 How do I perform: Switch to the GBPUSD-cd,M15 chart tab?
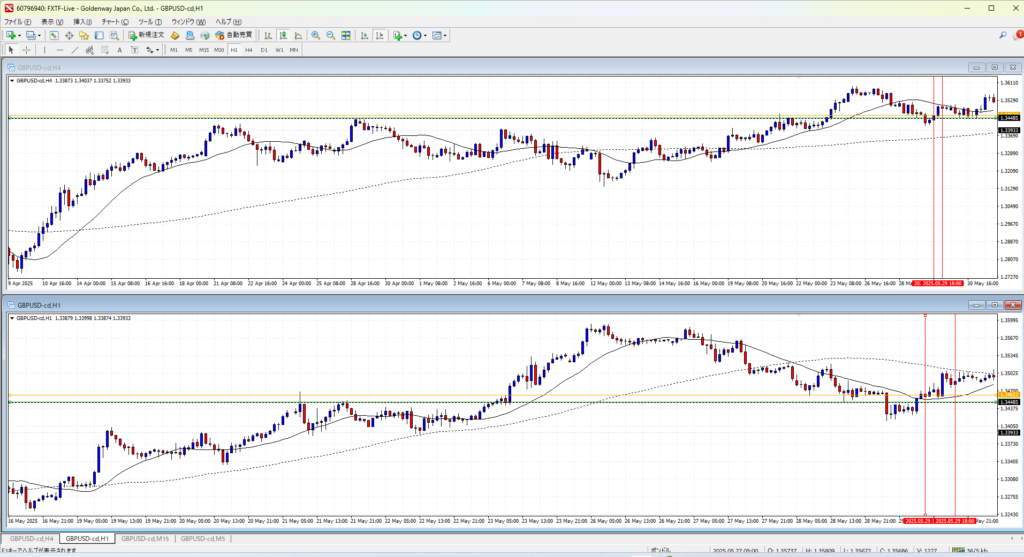(145, 539)
